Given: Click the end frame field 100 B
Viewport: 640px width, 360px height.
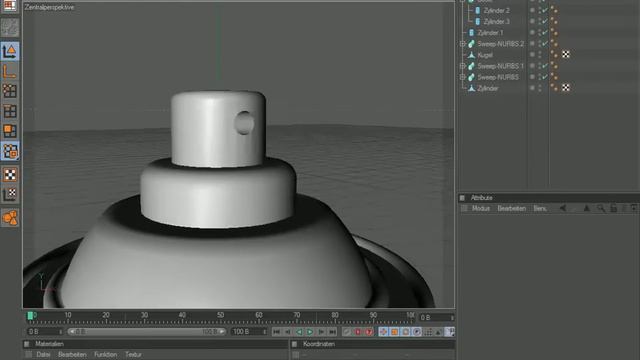Looking at the screenshot, I should point(249,332).
